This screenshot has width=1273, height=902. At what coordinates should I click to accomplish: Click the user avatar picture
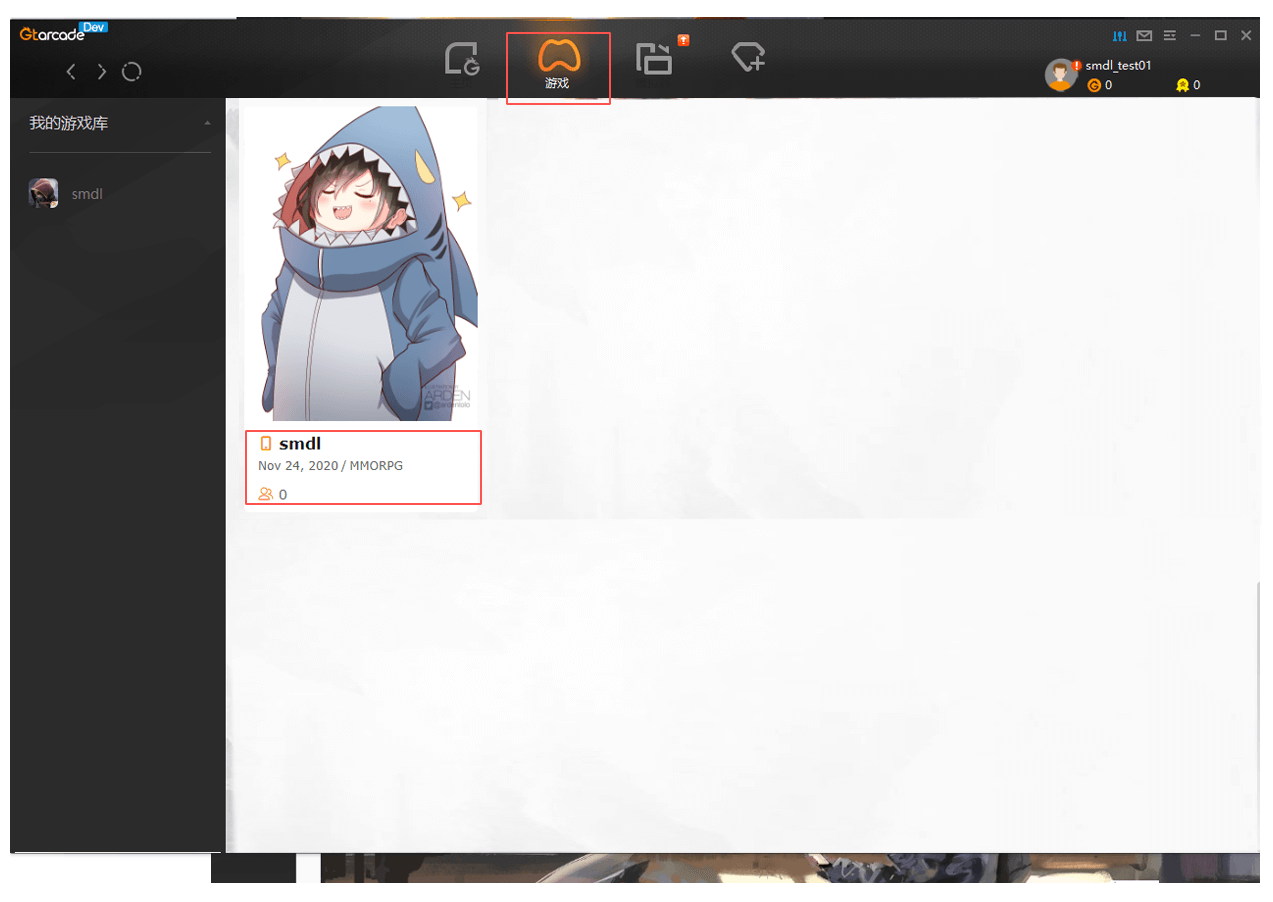pyautogui.click(x=1060, y=75)
